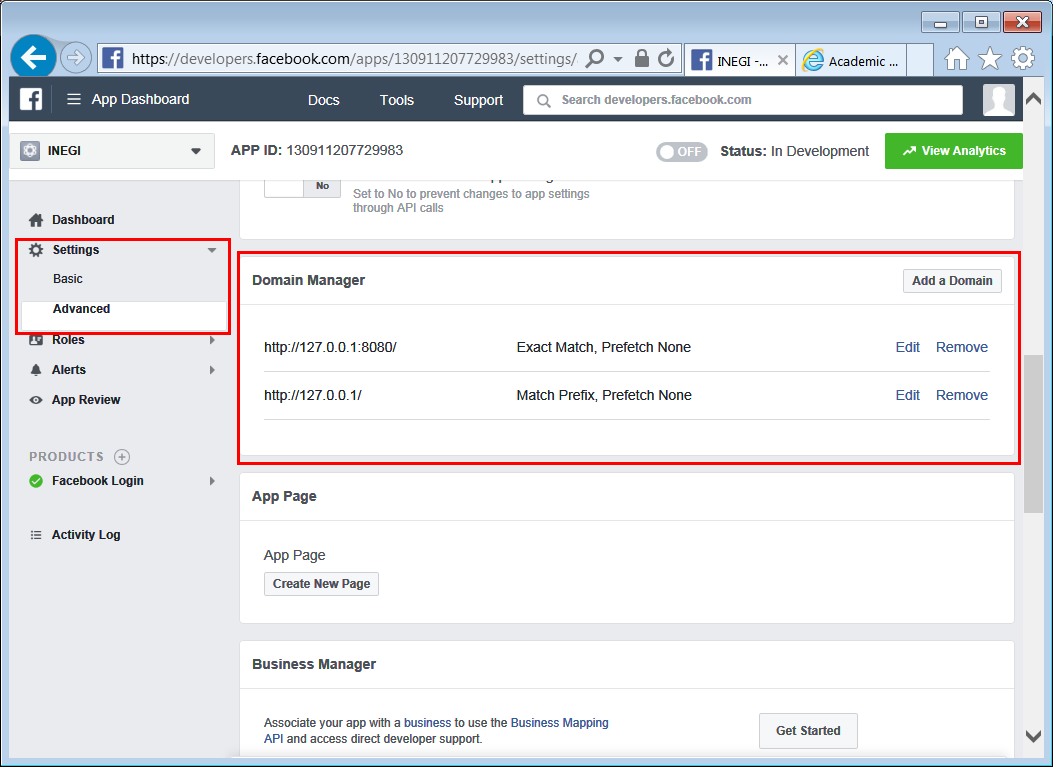
Task: Open the INEGI app selector dropdown
Action: click(112, 150)
